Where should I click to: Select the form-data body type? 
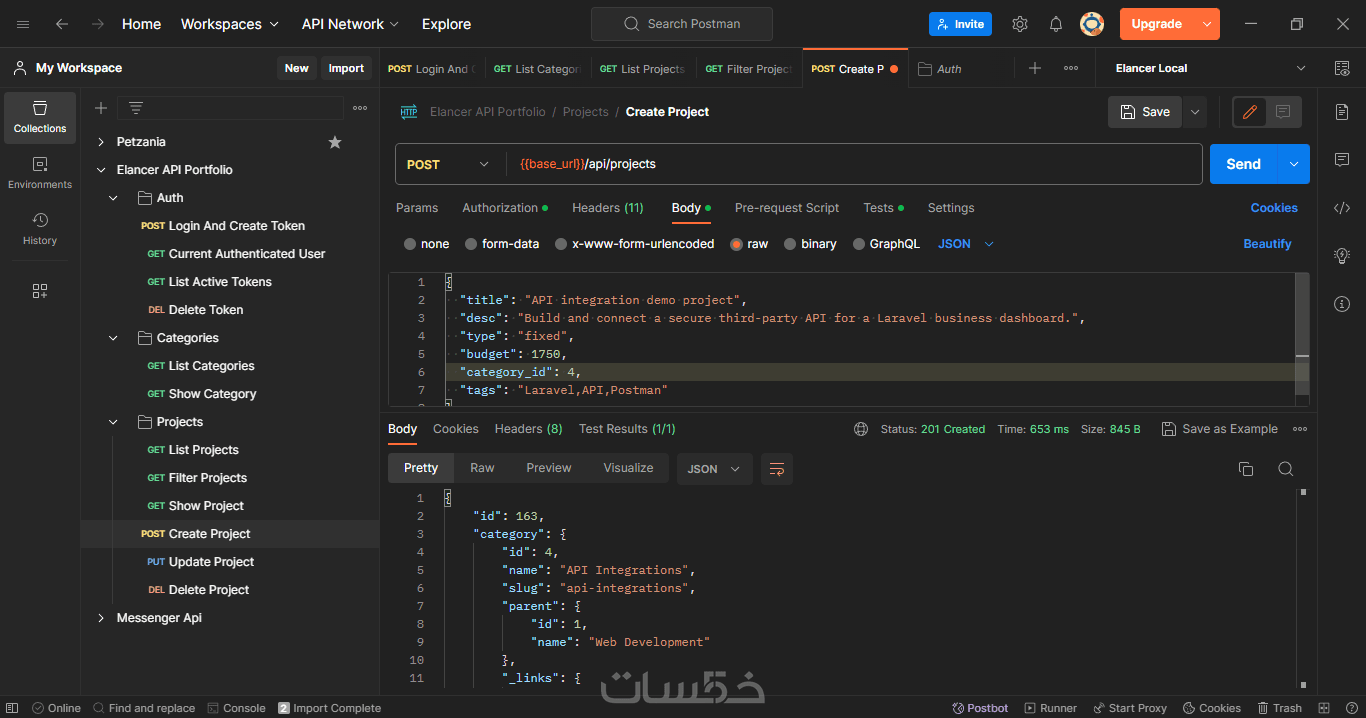coord(500,244)
